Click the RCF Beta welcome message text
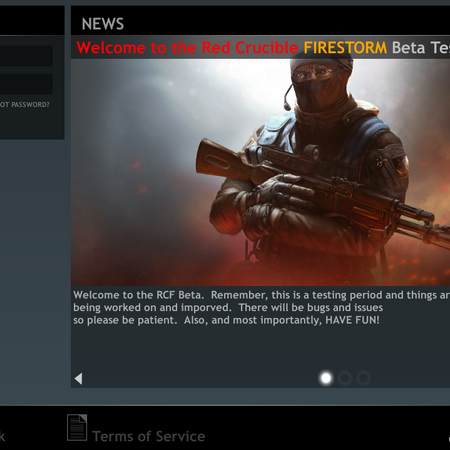The height and width of the screenshot is (450, 450). tap(261, 307)
